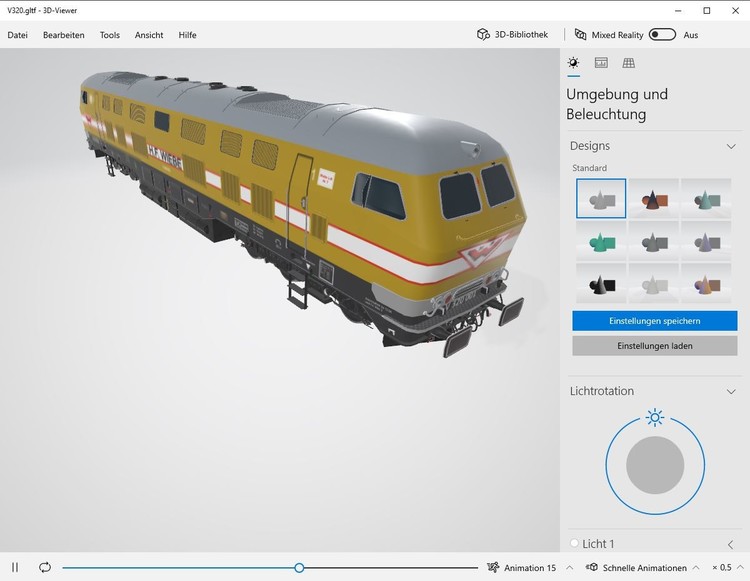
Task: Pause the animation playback
Action: click(15, 567)
